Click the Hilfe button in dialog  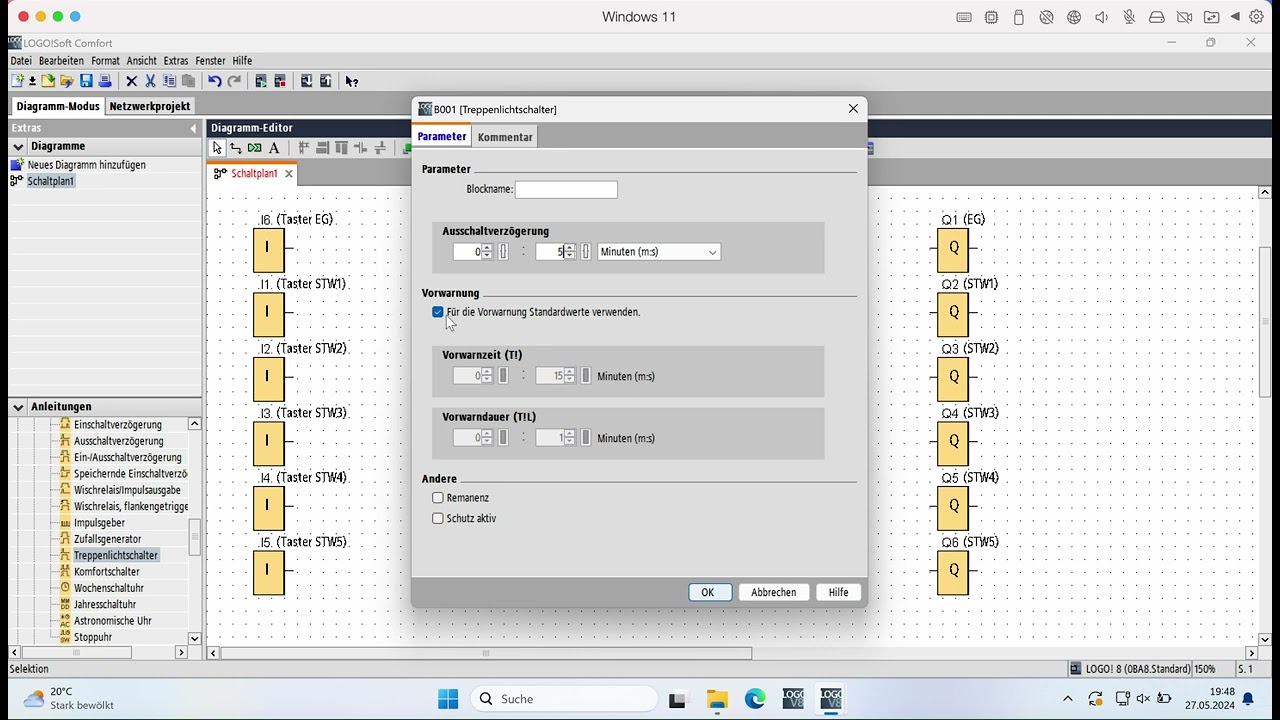coord(838,592)
